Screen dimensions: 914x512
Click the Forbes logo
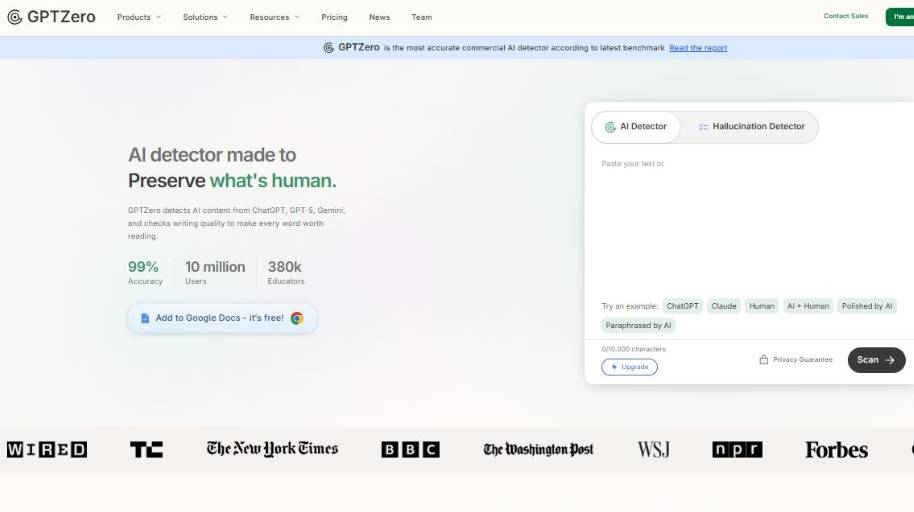click(x=836, y=450)
